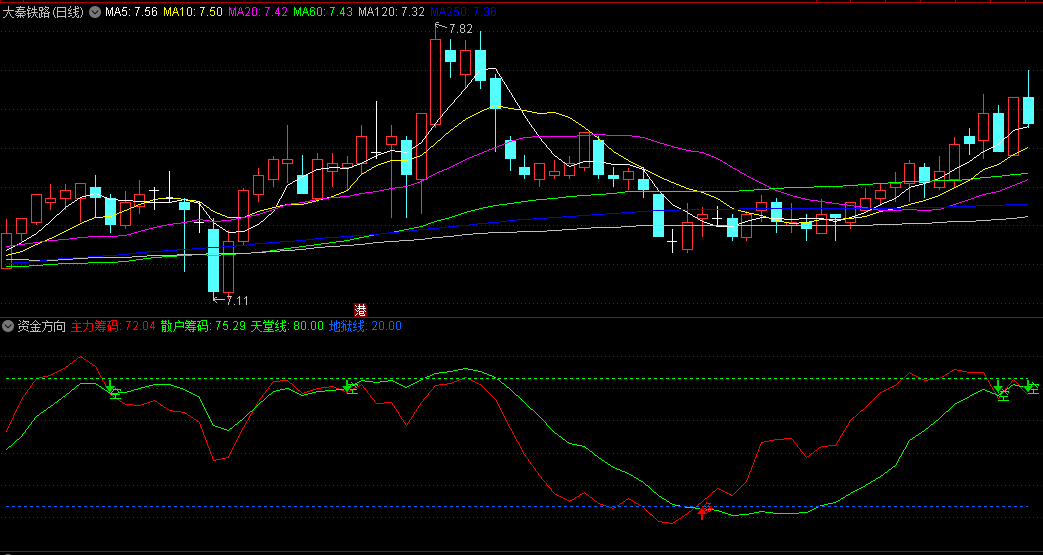Select the magenta MA20: 7.42 label

[x=257, y=11]
